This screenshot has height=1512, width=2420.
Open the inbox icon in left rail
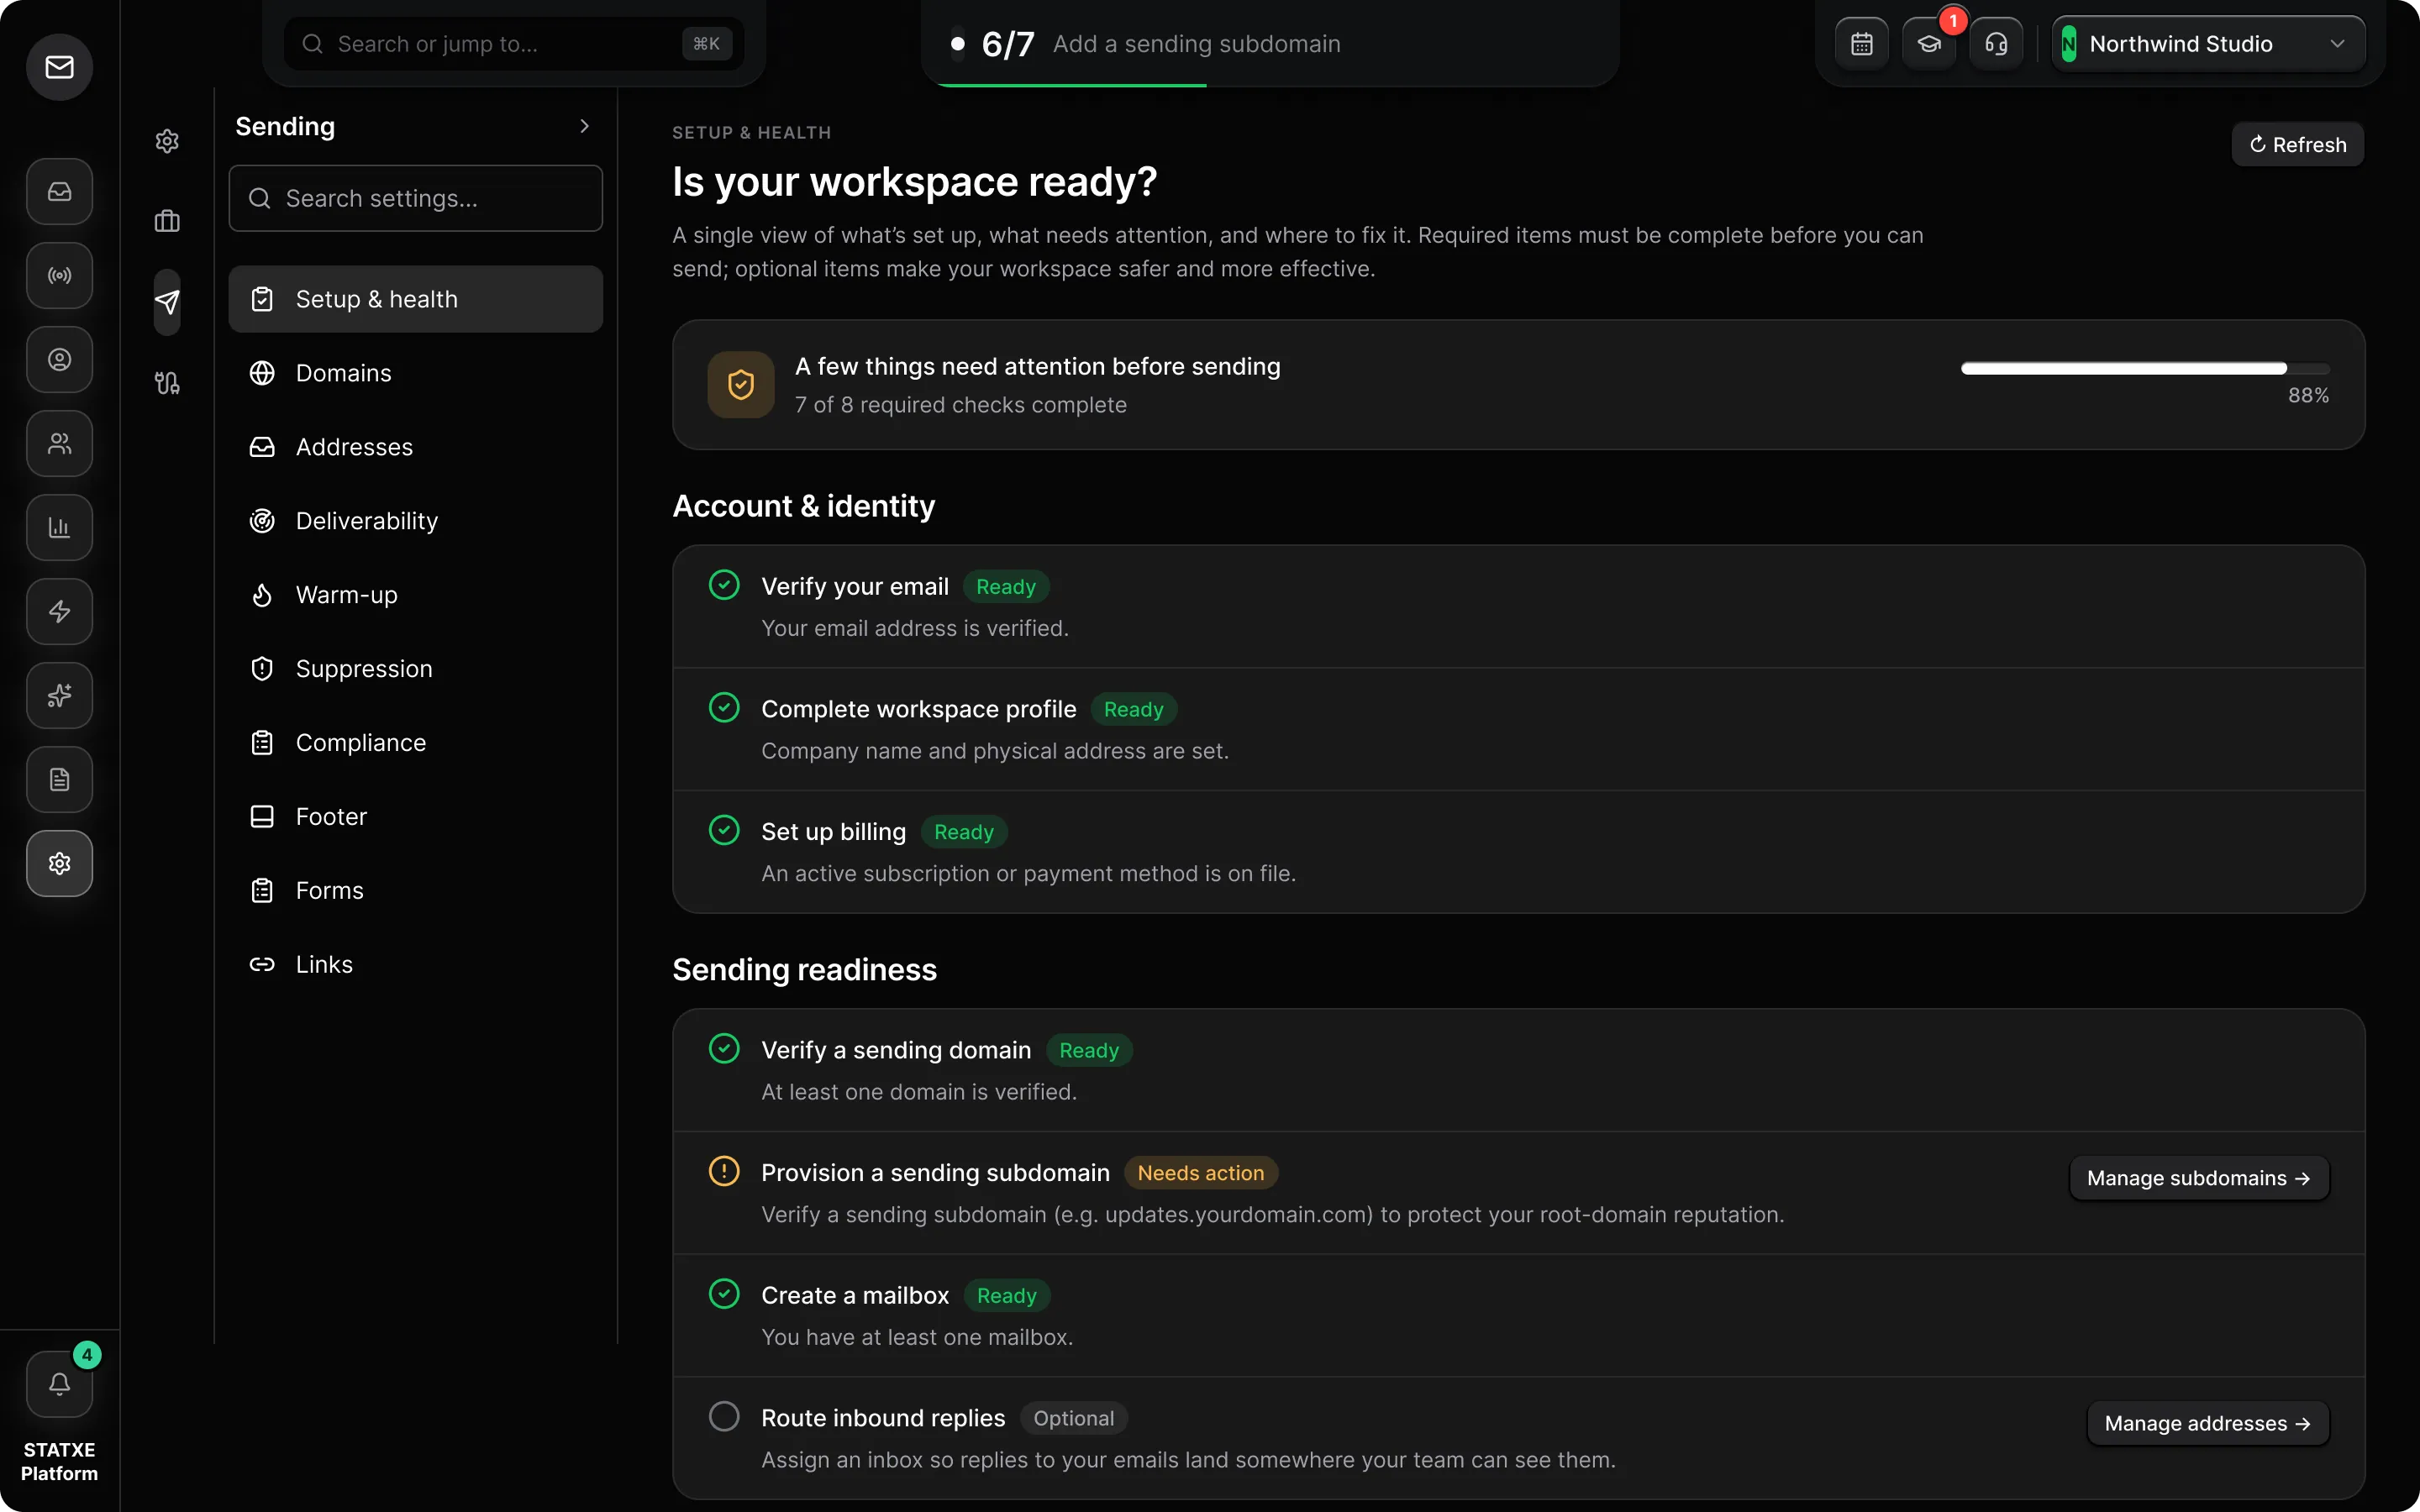[59, 191]
